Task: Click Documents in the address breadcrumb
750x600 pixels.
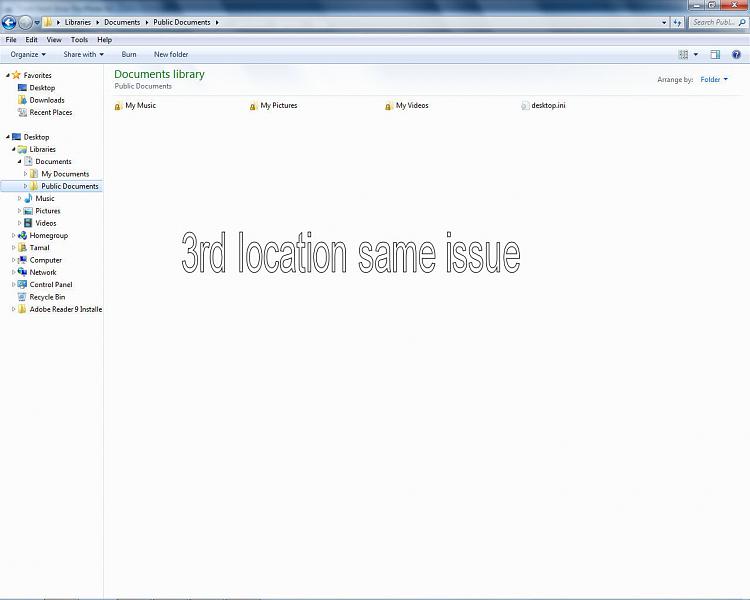Action: (122, 22)
